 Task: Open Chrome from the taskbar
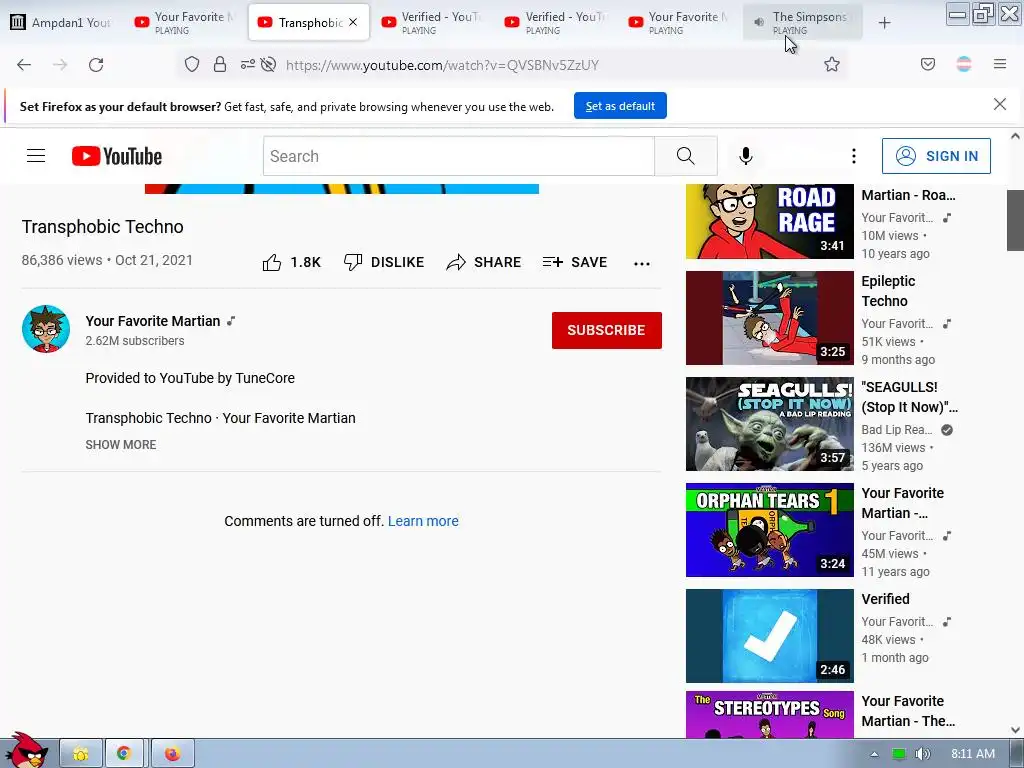click(x=124, y=754)
